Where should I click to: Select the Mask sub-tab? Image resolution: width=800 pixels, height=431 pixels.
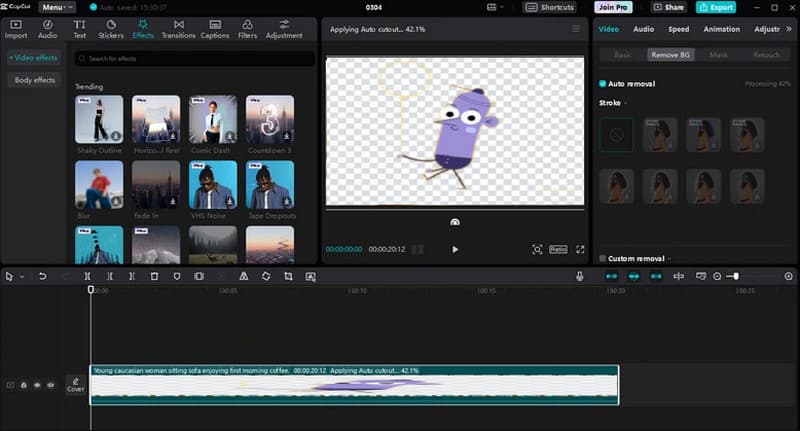[718, 55]
